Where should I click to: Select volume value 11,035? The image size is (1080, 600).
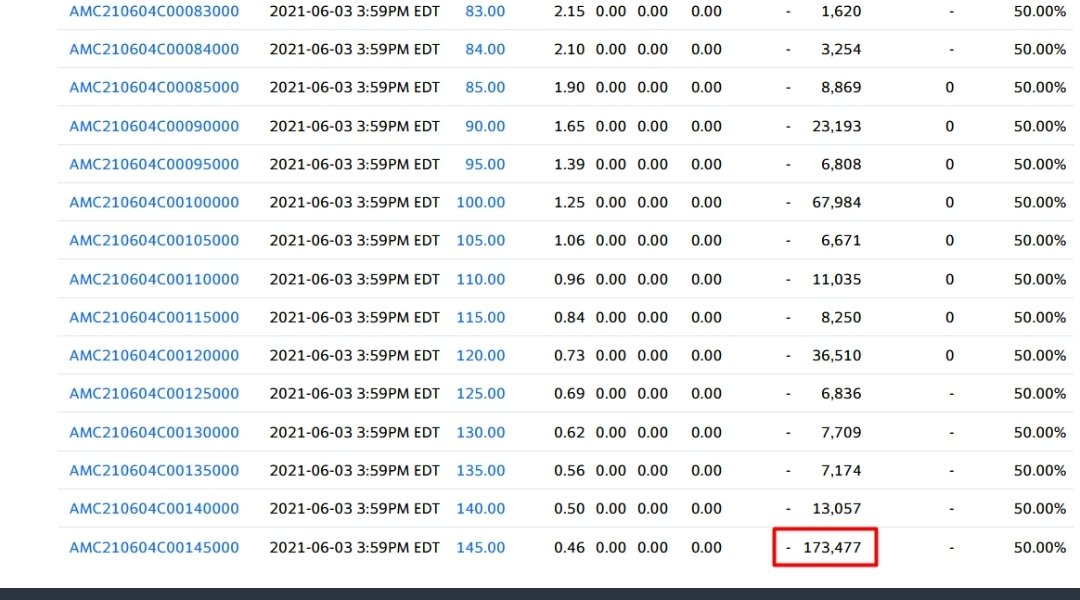pyautogui.click(x=837, y=280)
